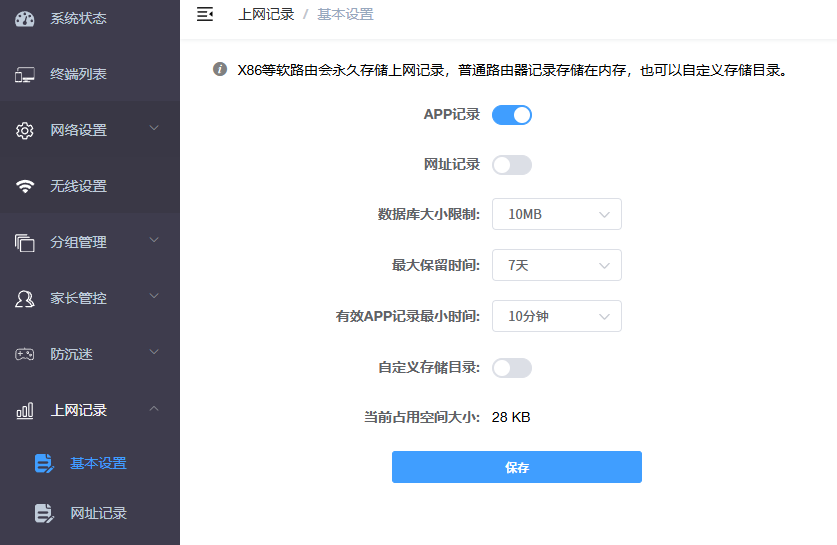Click the network settings gear icon

25,130
